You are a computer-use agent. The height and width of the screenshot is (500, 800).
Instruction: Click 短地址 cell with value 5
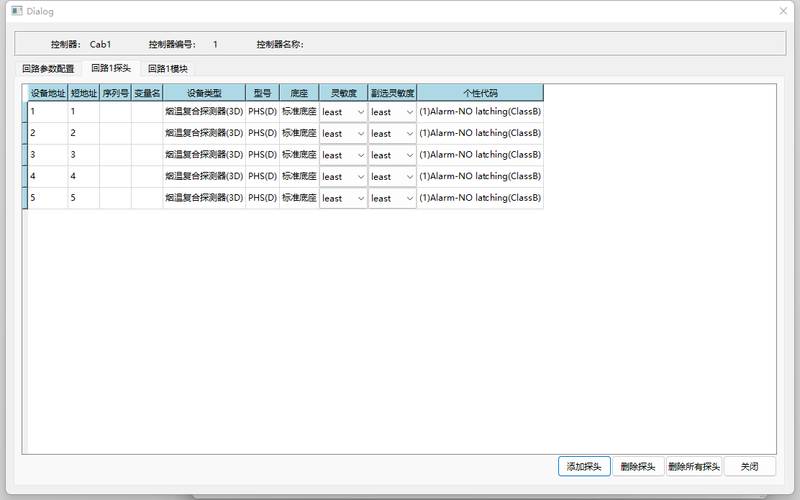[84, 198]
